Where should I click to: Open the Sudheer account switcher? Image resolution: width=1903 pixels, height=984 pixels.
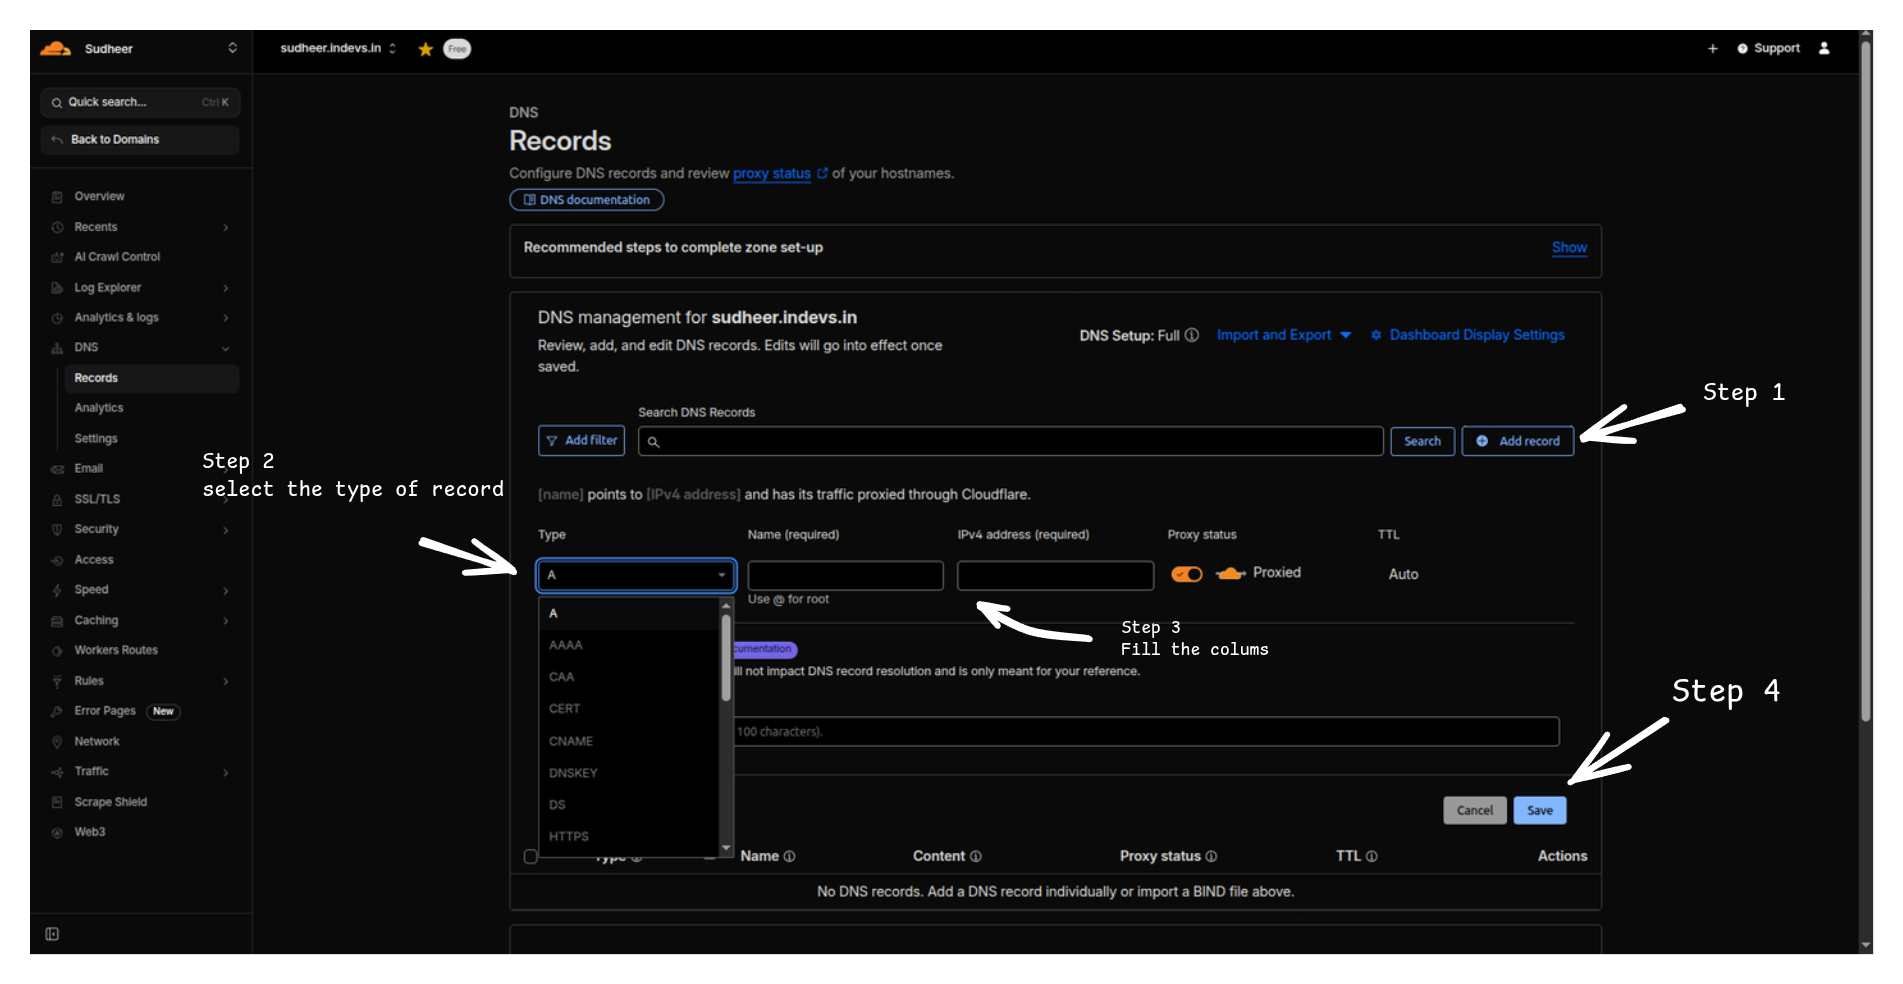click(x=232, y=48)
